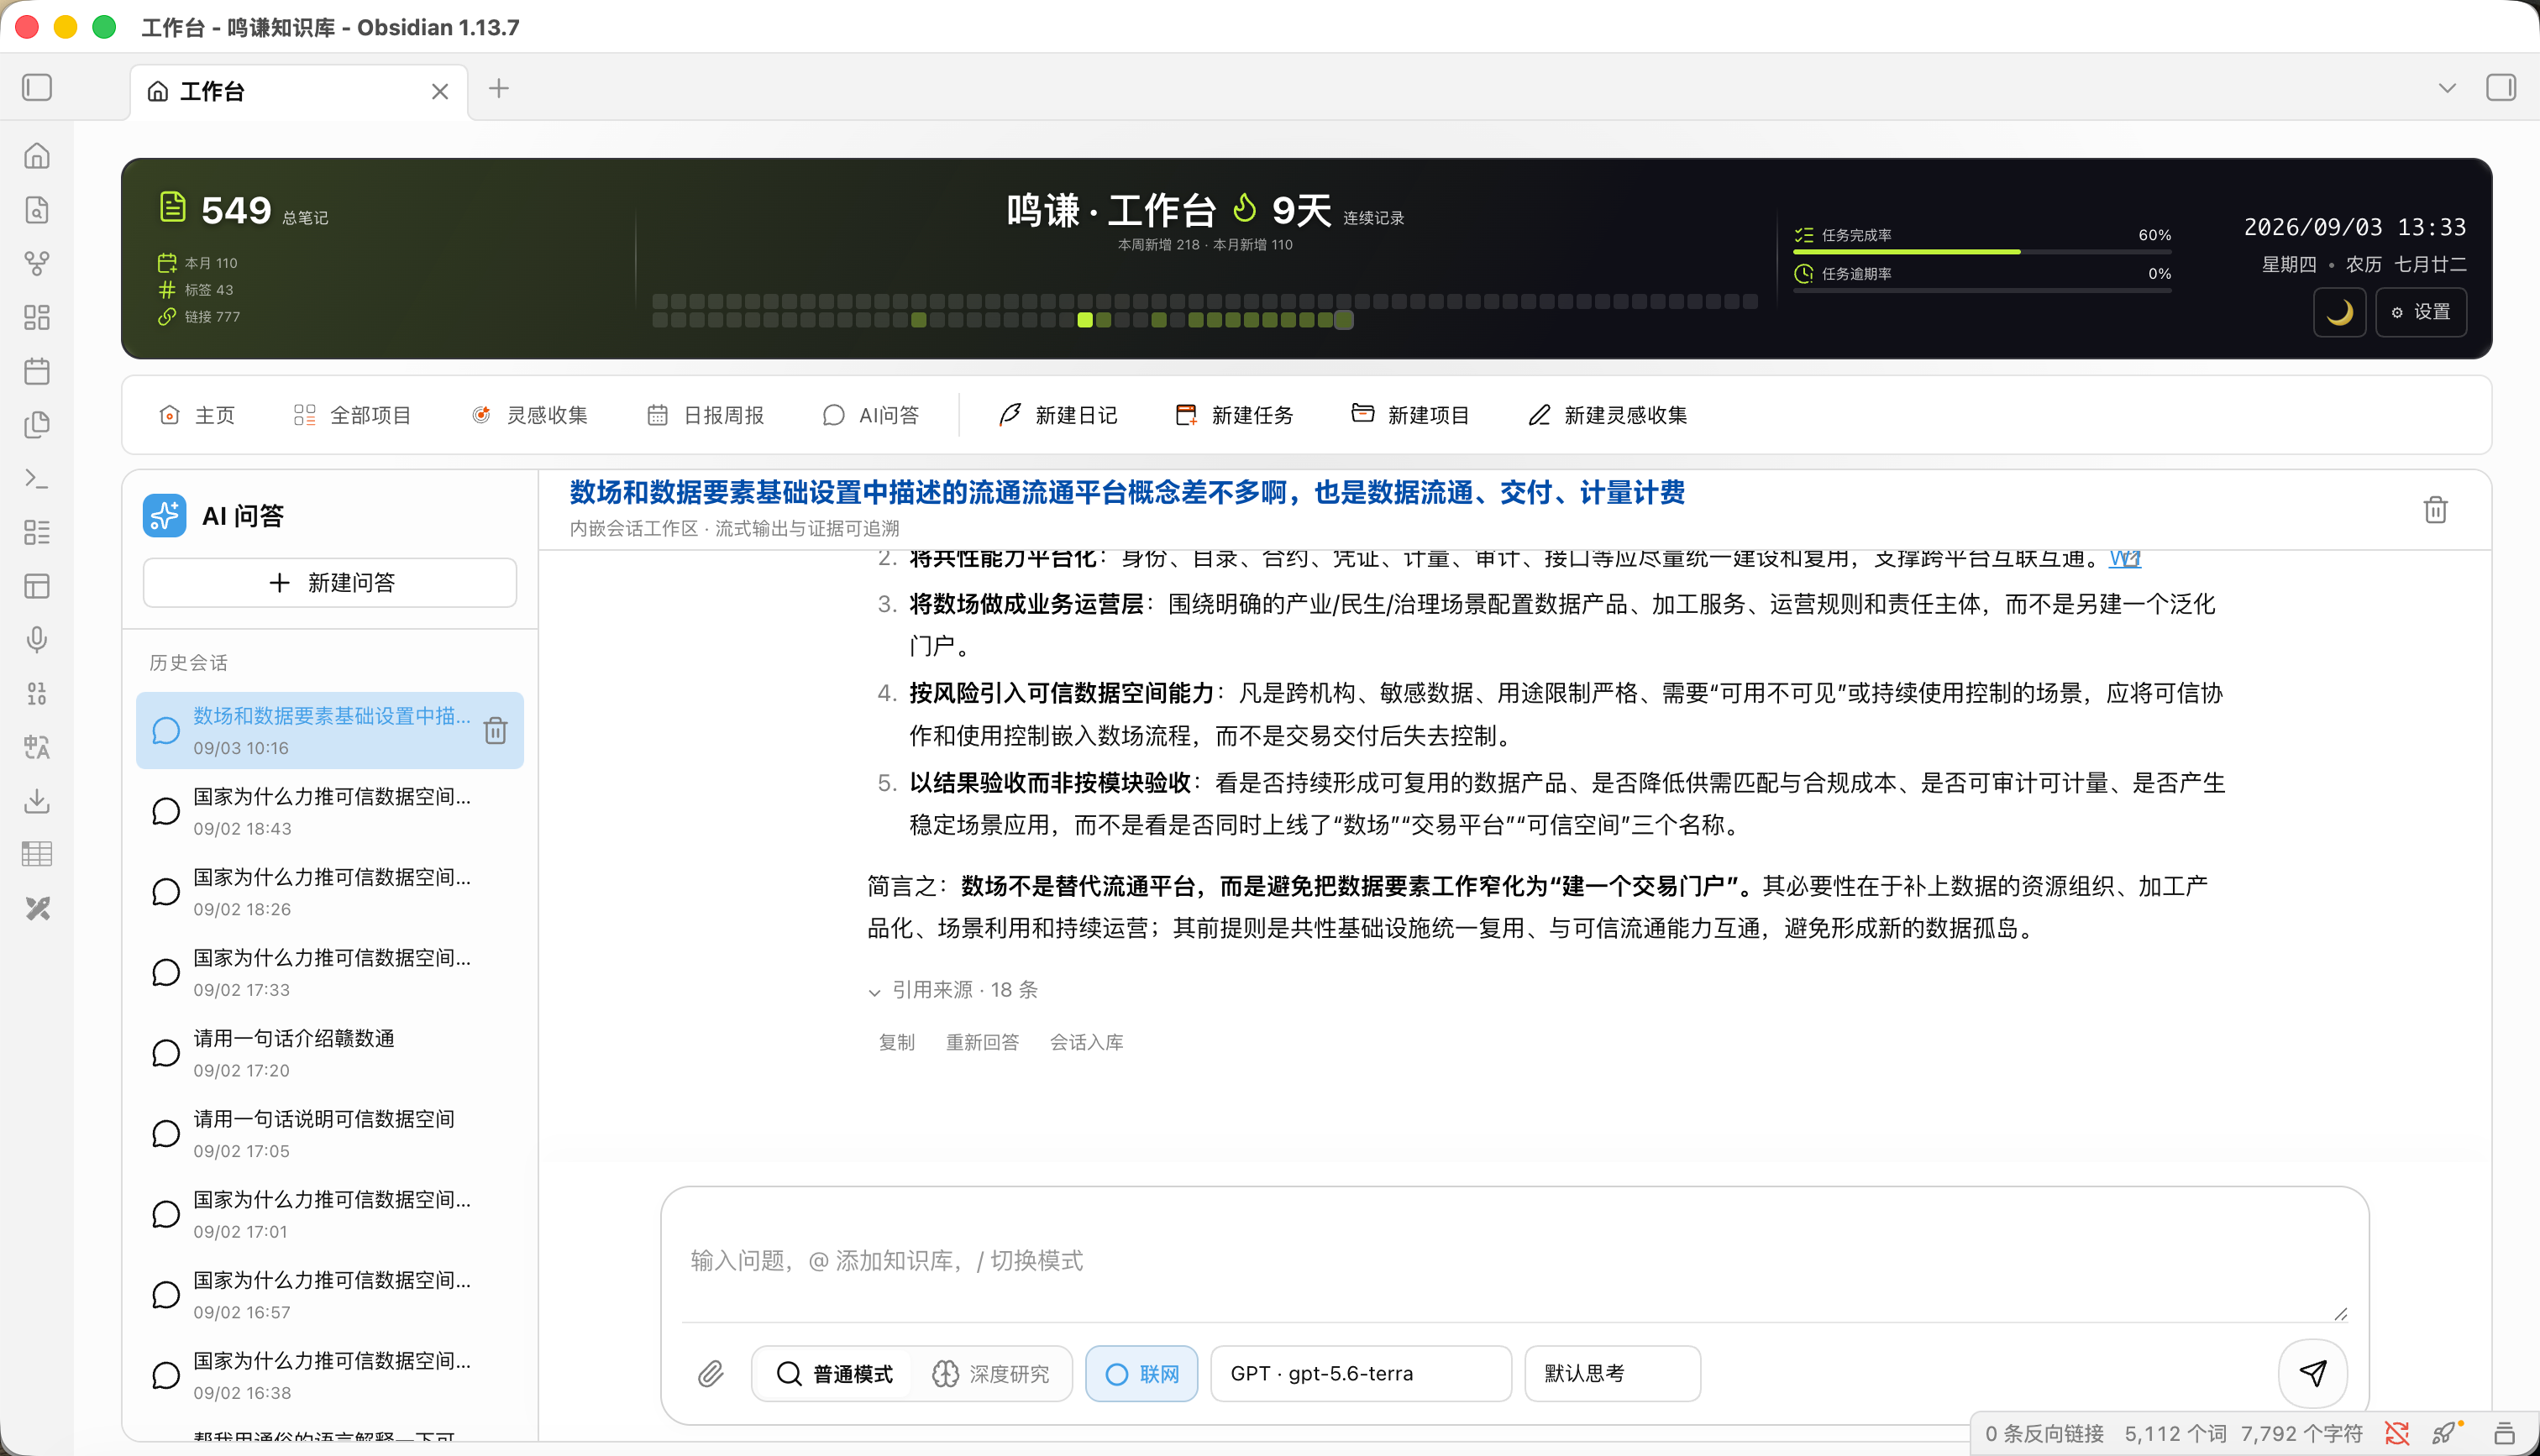
Task: Click the bright green activity heatmap cell
Action: coord(1084,320)
